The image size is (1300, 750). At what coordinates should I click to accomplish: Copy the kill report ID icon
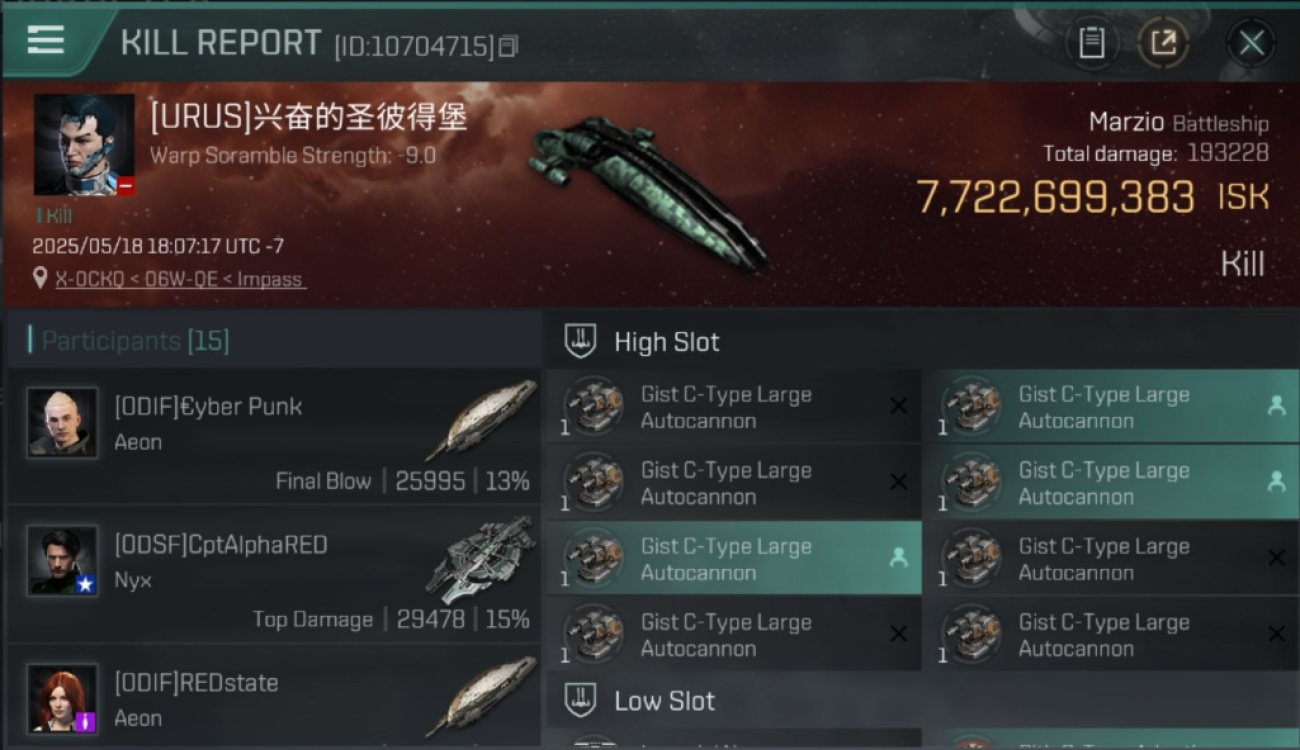pos(509,46)
